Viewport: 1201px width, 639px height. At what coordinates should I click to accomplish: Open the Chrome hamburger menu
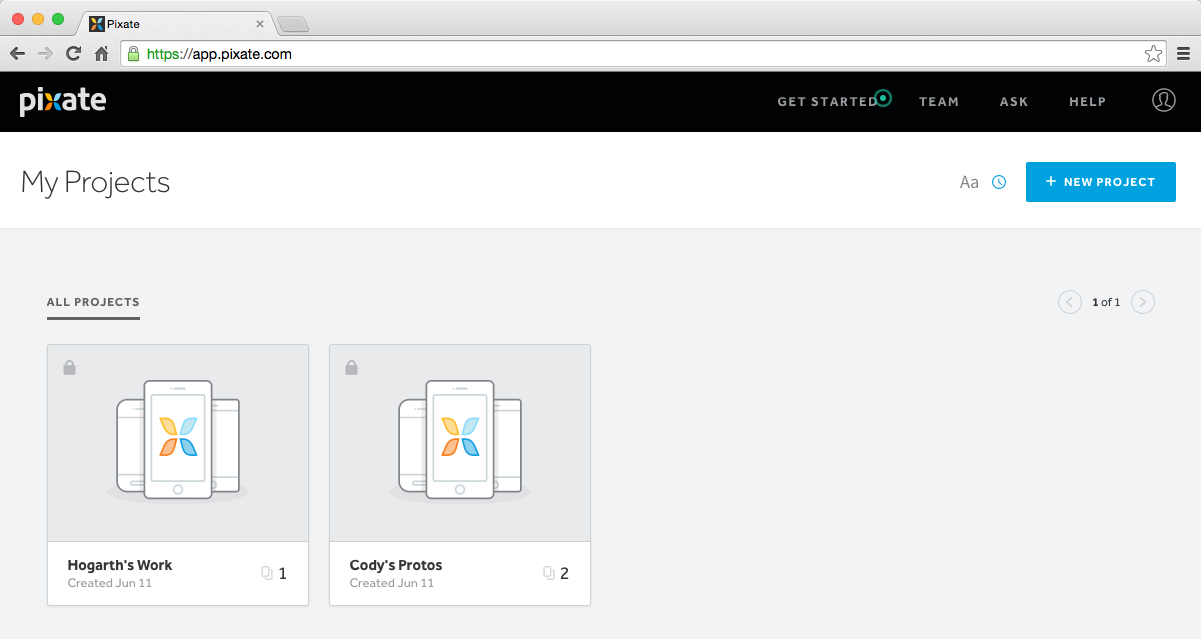pos(1183,54)
